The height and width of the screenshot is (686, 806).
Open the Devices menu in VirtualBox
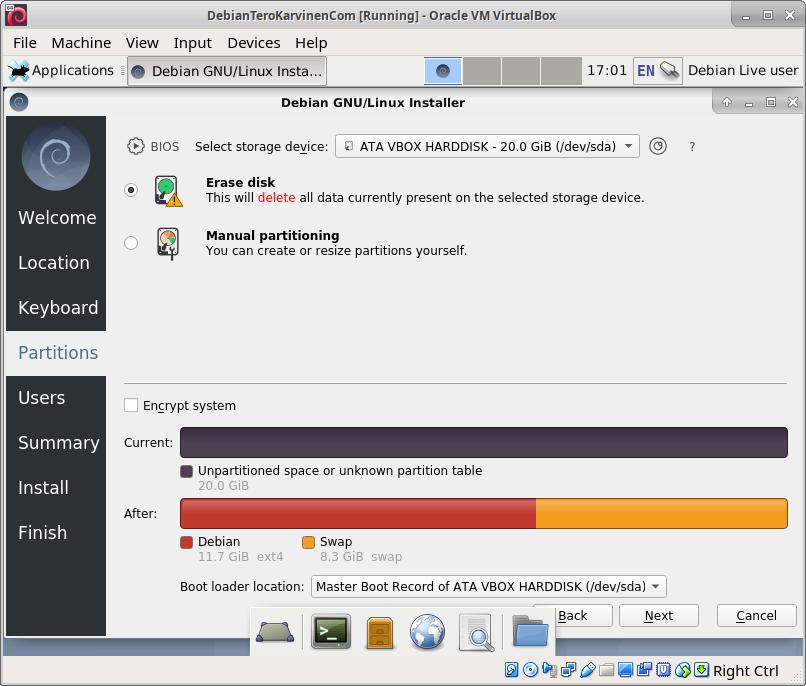[x=253, y=43]
